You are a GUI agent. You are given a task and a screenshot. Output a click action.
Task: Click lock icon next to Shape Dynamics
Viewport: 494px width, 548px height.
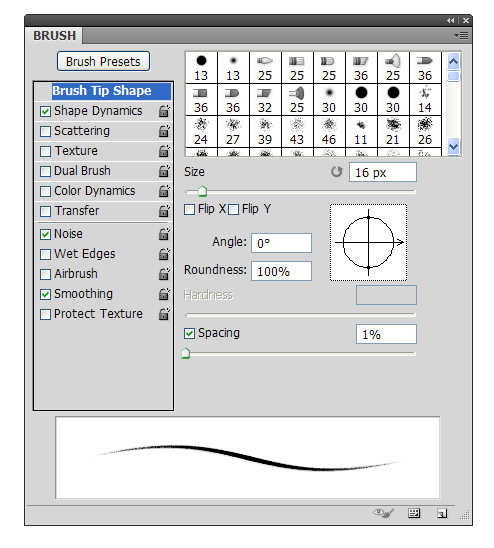click(x=164, y=111)
